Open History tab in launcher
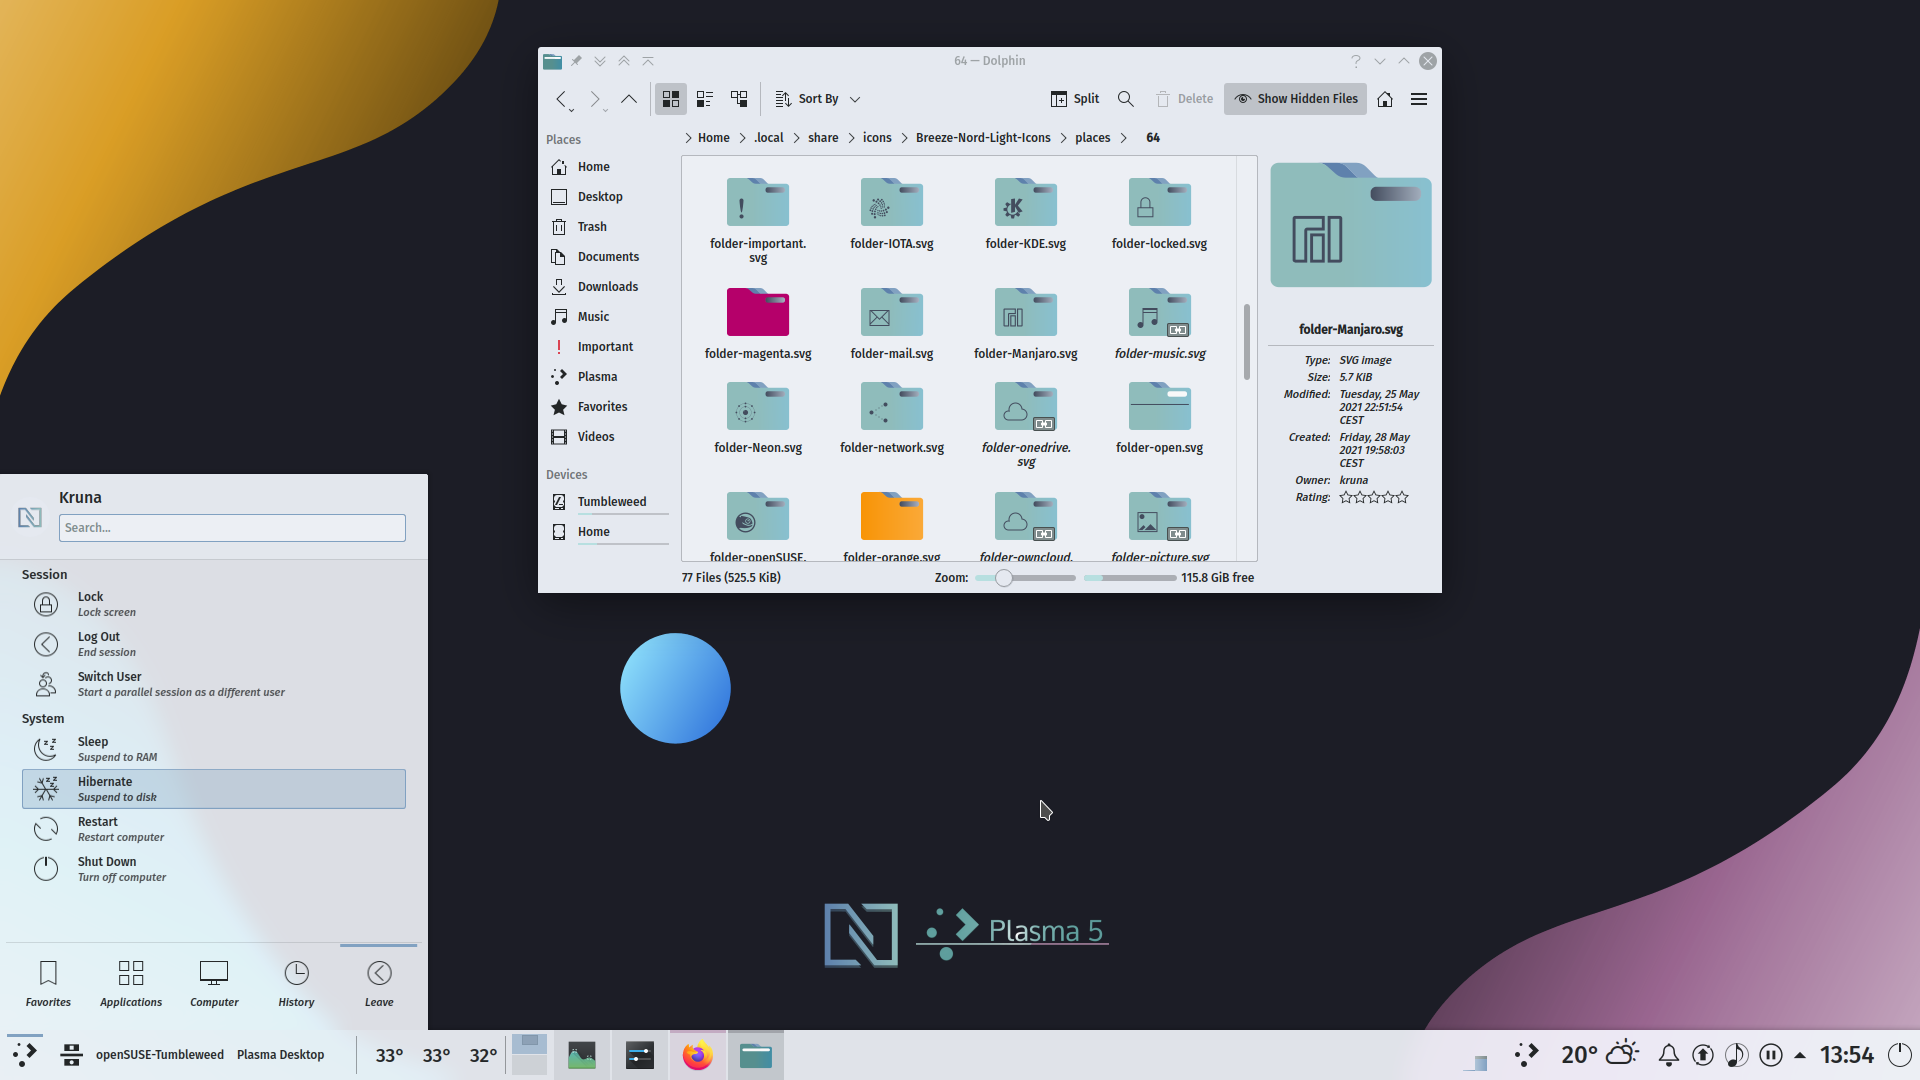1920x1080 pixels. coord(296,984)
